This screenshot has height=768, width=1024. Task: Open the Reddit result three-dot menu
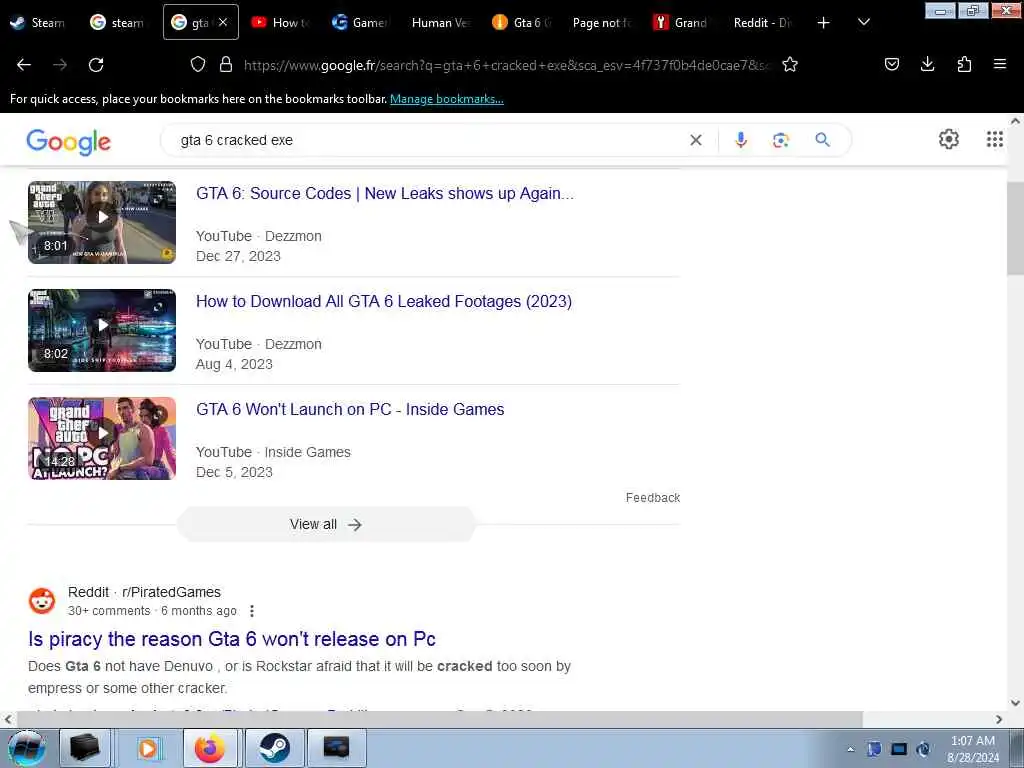(252, 611)
